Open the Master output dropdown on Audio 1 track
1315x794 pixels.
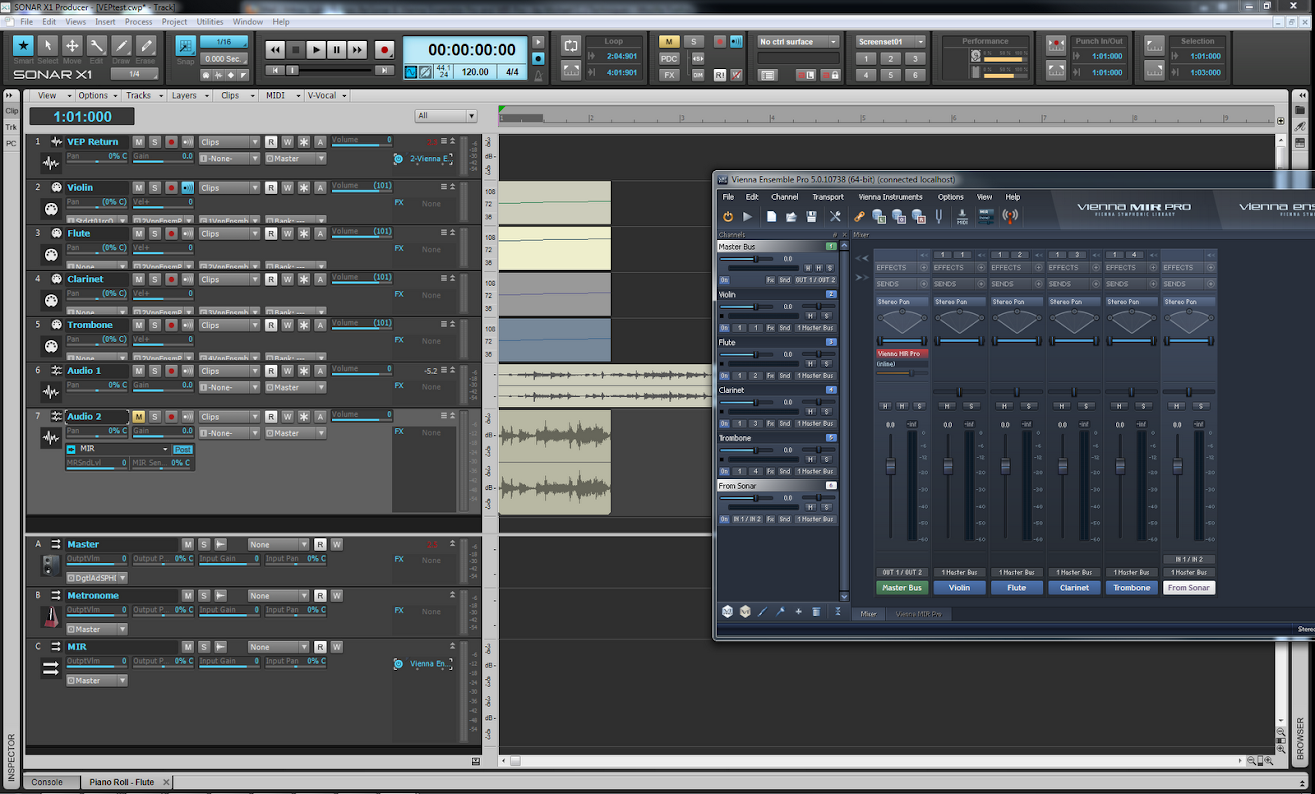tap(295, 387)
